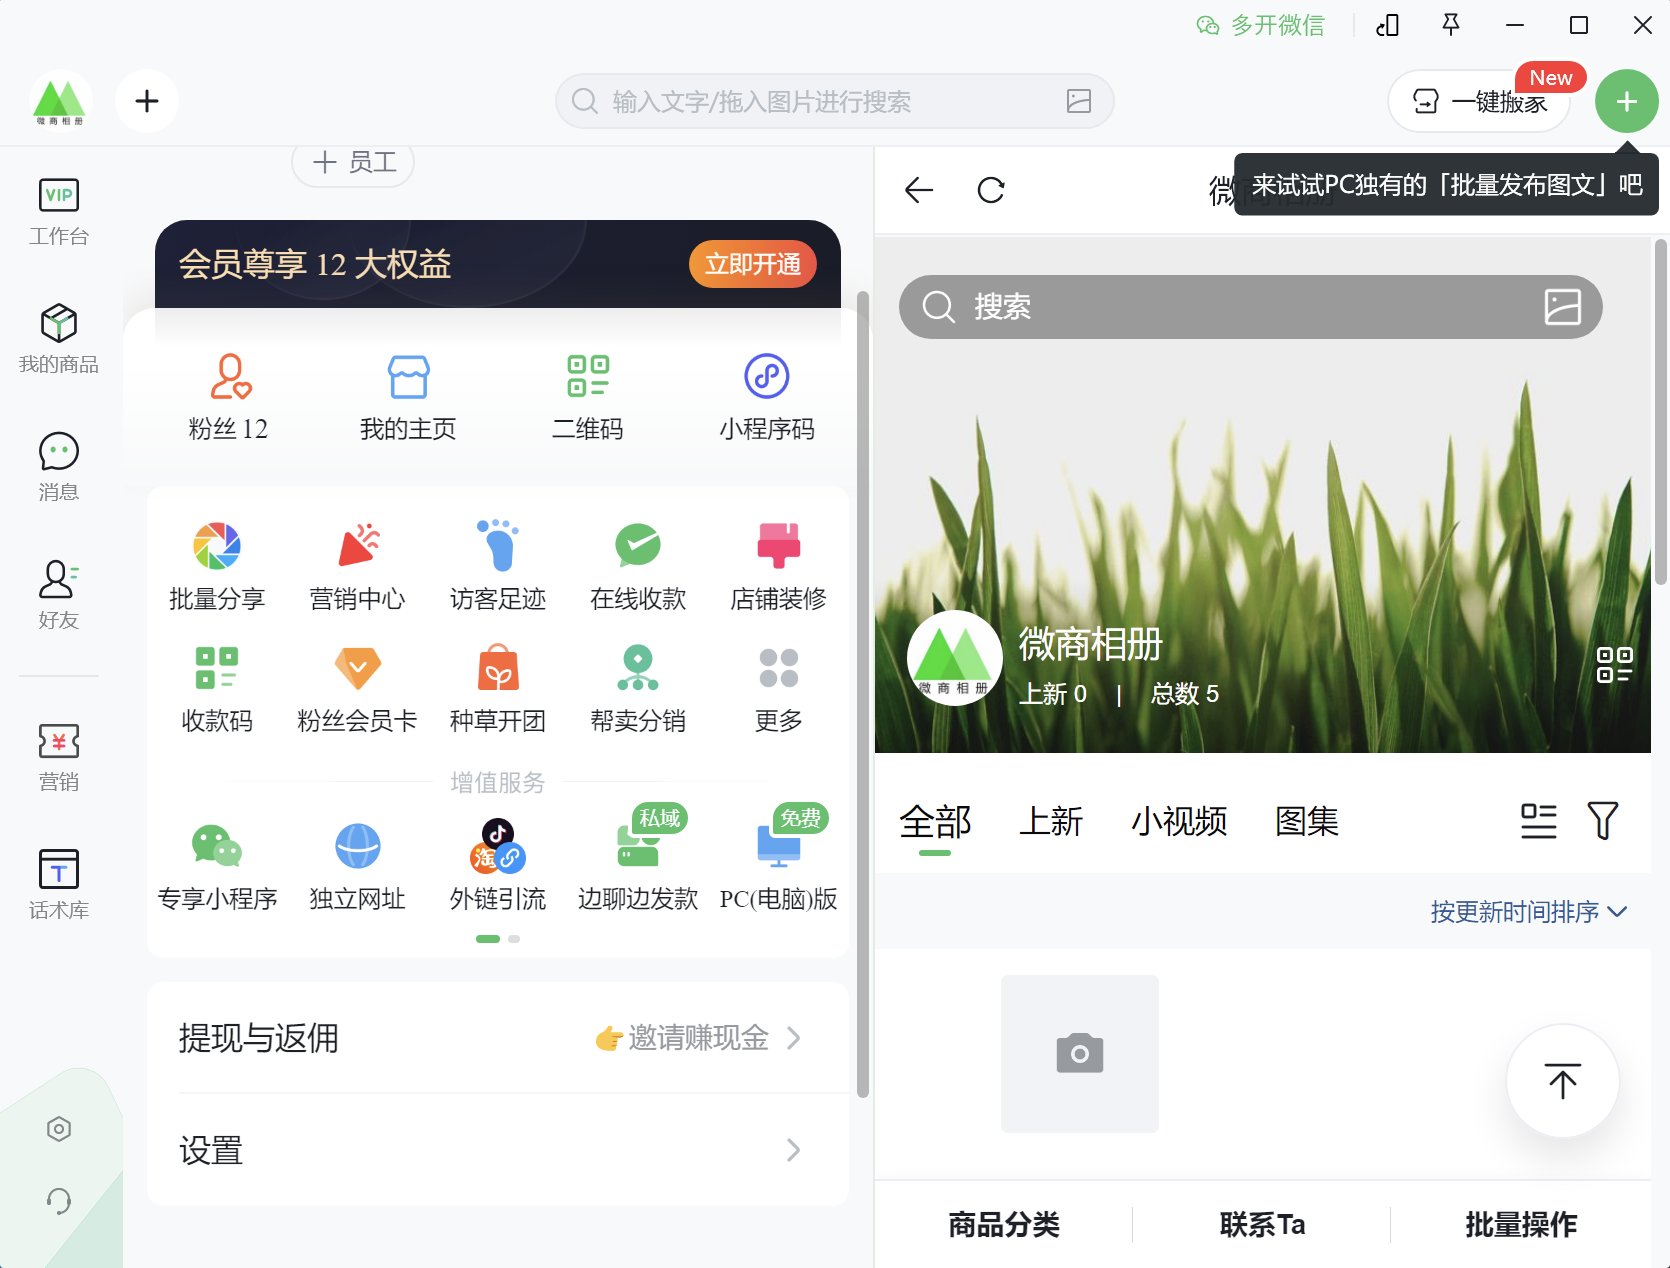
Task: Click the camera placeholder thumbnail
Action: [1080, 1054]
